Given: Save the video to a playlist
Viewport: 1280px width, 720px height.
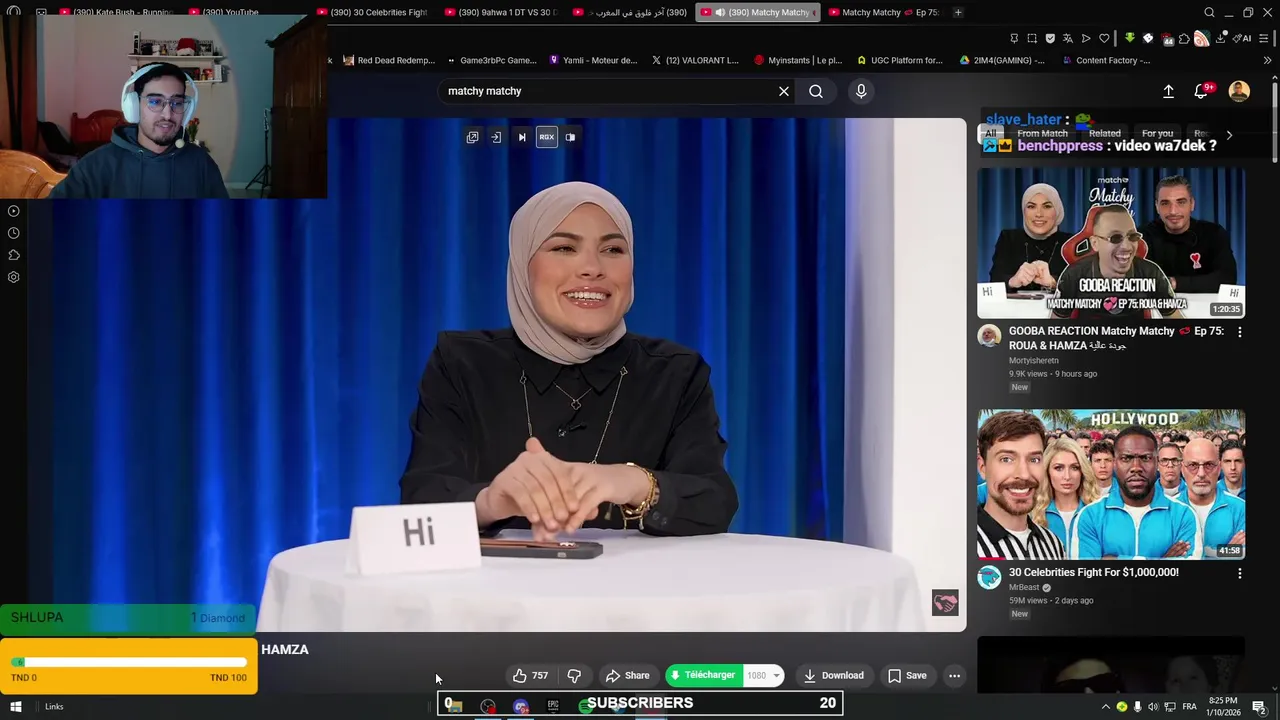Looking at the screenshot, I should pyautogui.click(x=907, y=676).
